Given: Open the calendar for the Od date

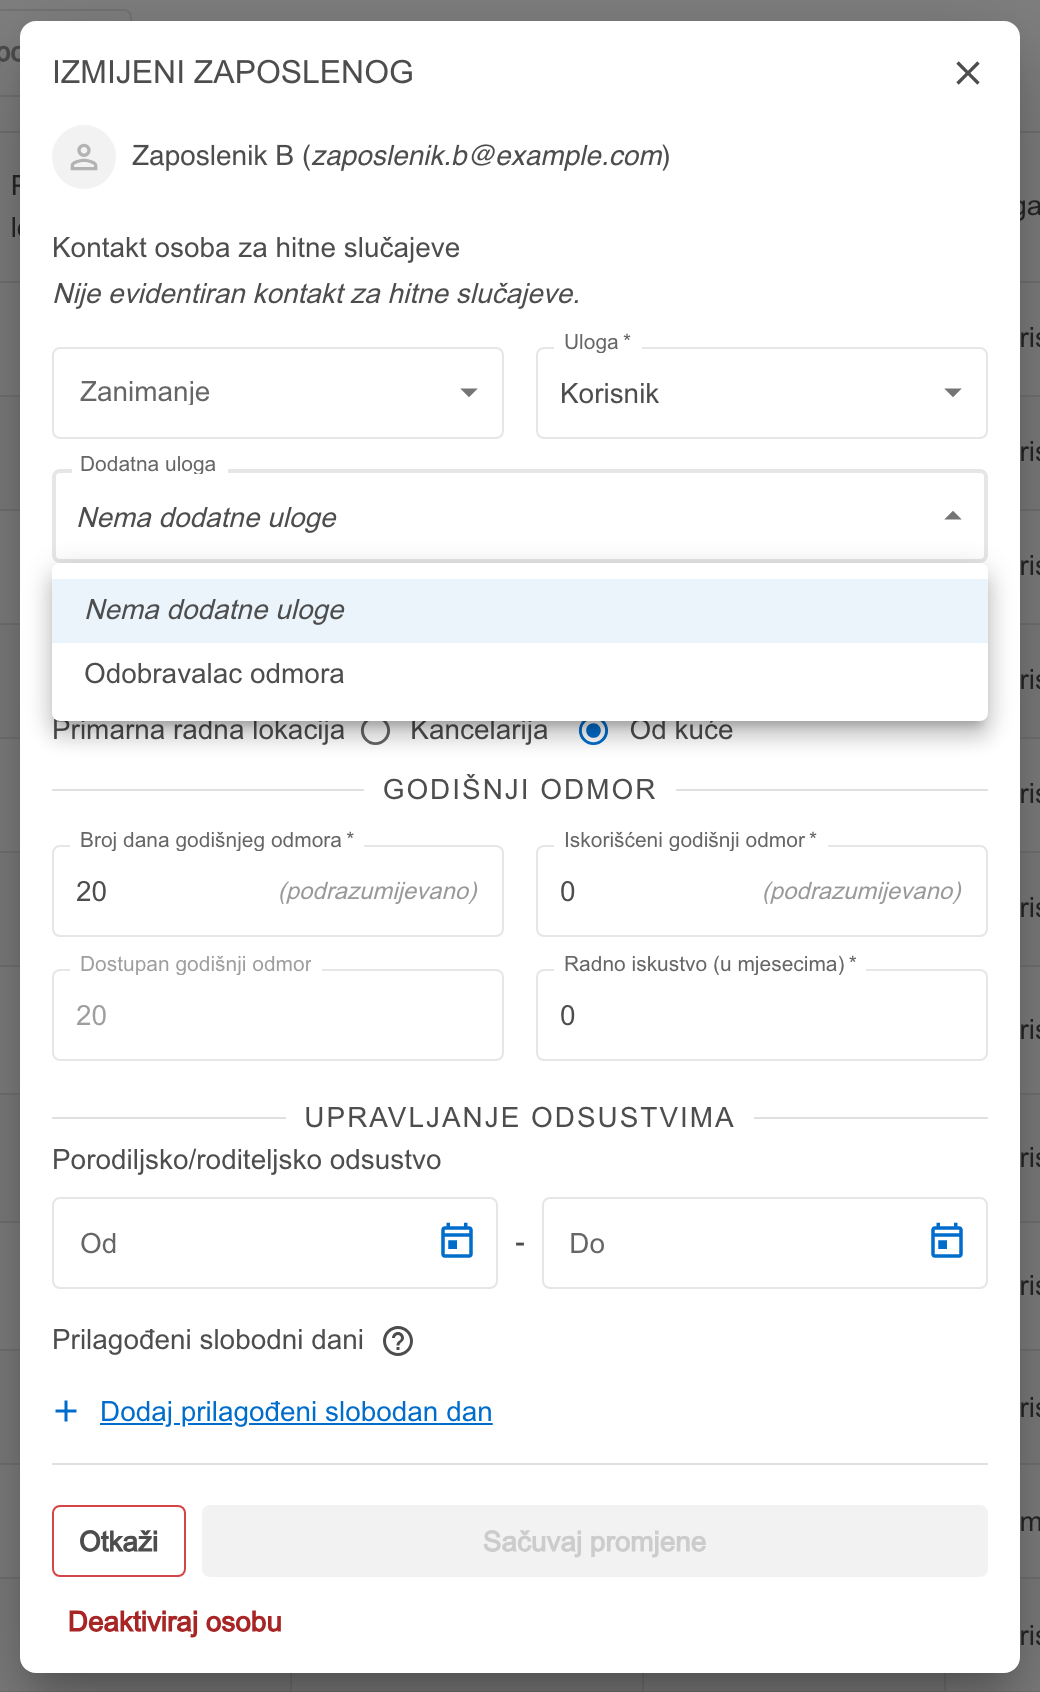Looking at the screenshot, I should click(x=457, y=1241).
